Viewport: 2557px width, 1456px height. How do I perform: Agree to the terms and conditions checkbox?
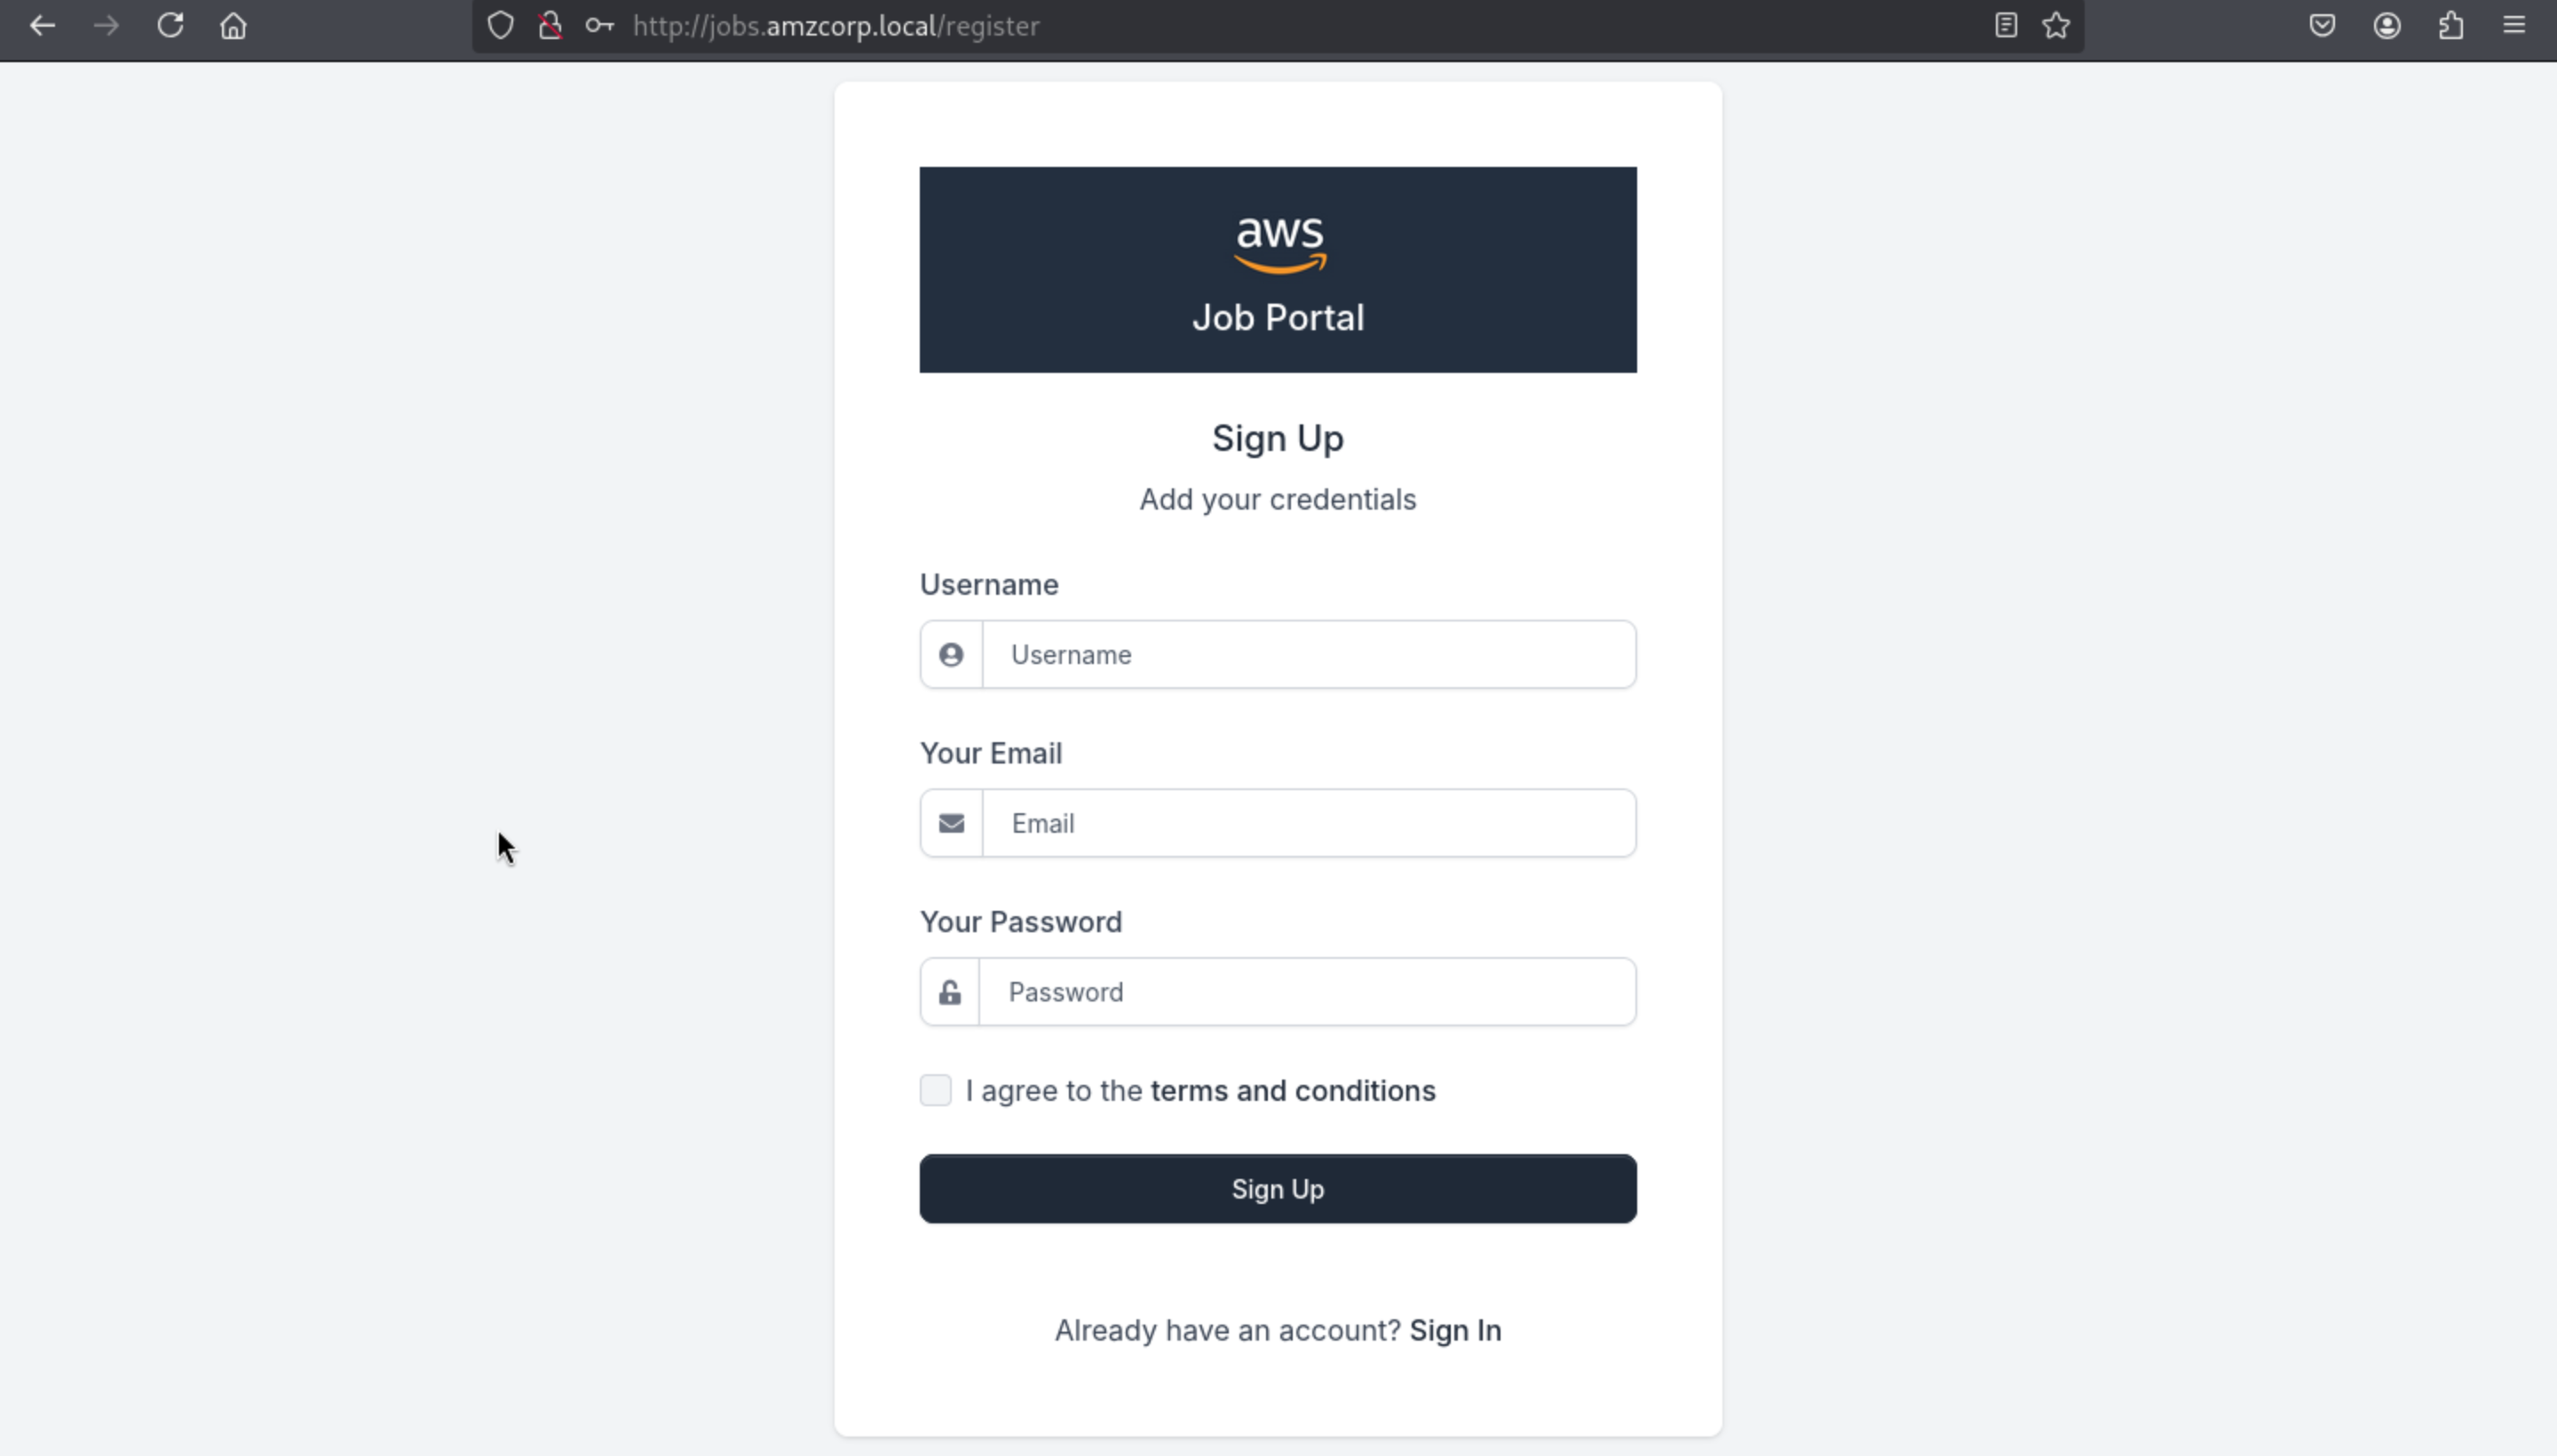coord(936,1090)
